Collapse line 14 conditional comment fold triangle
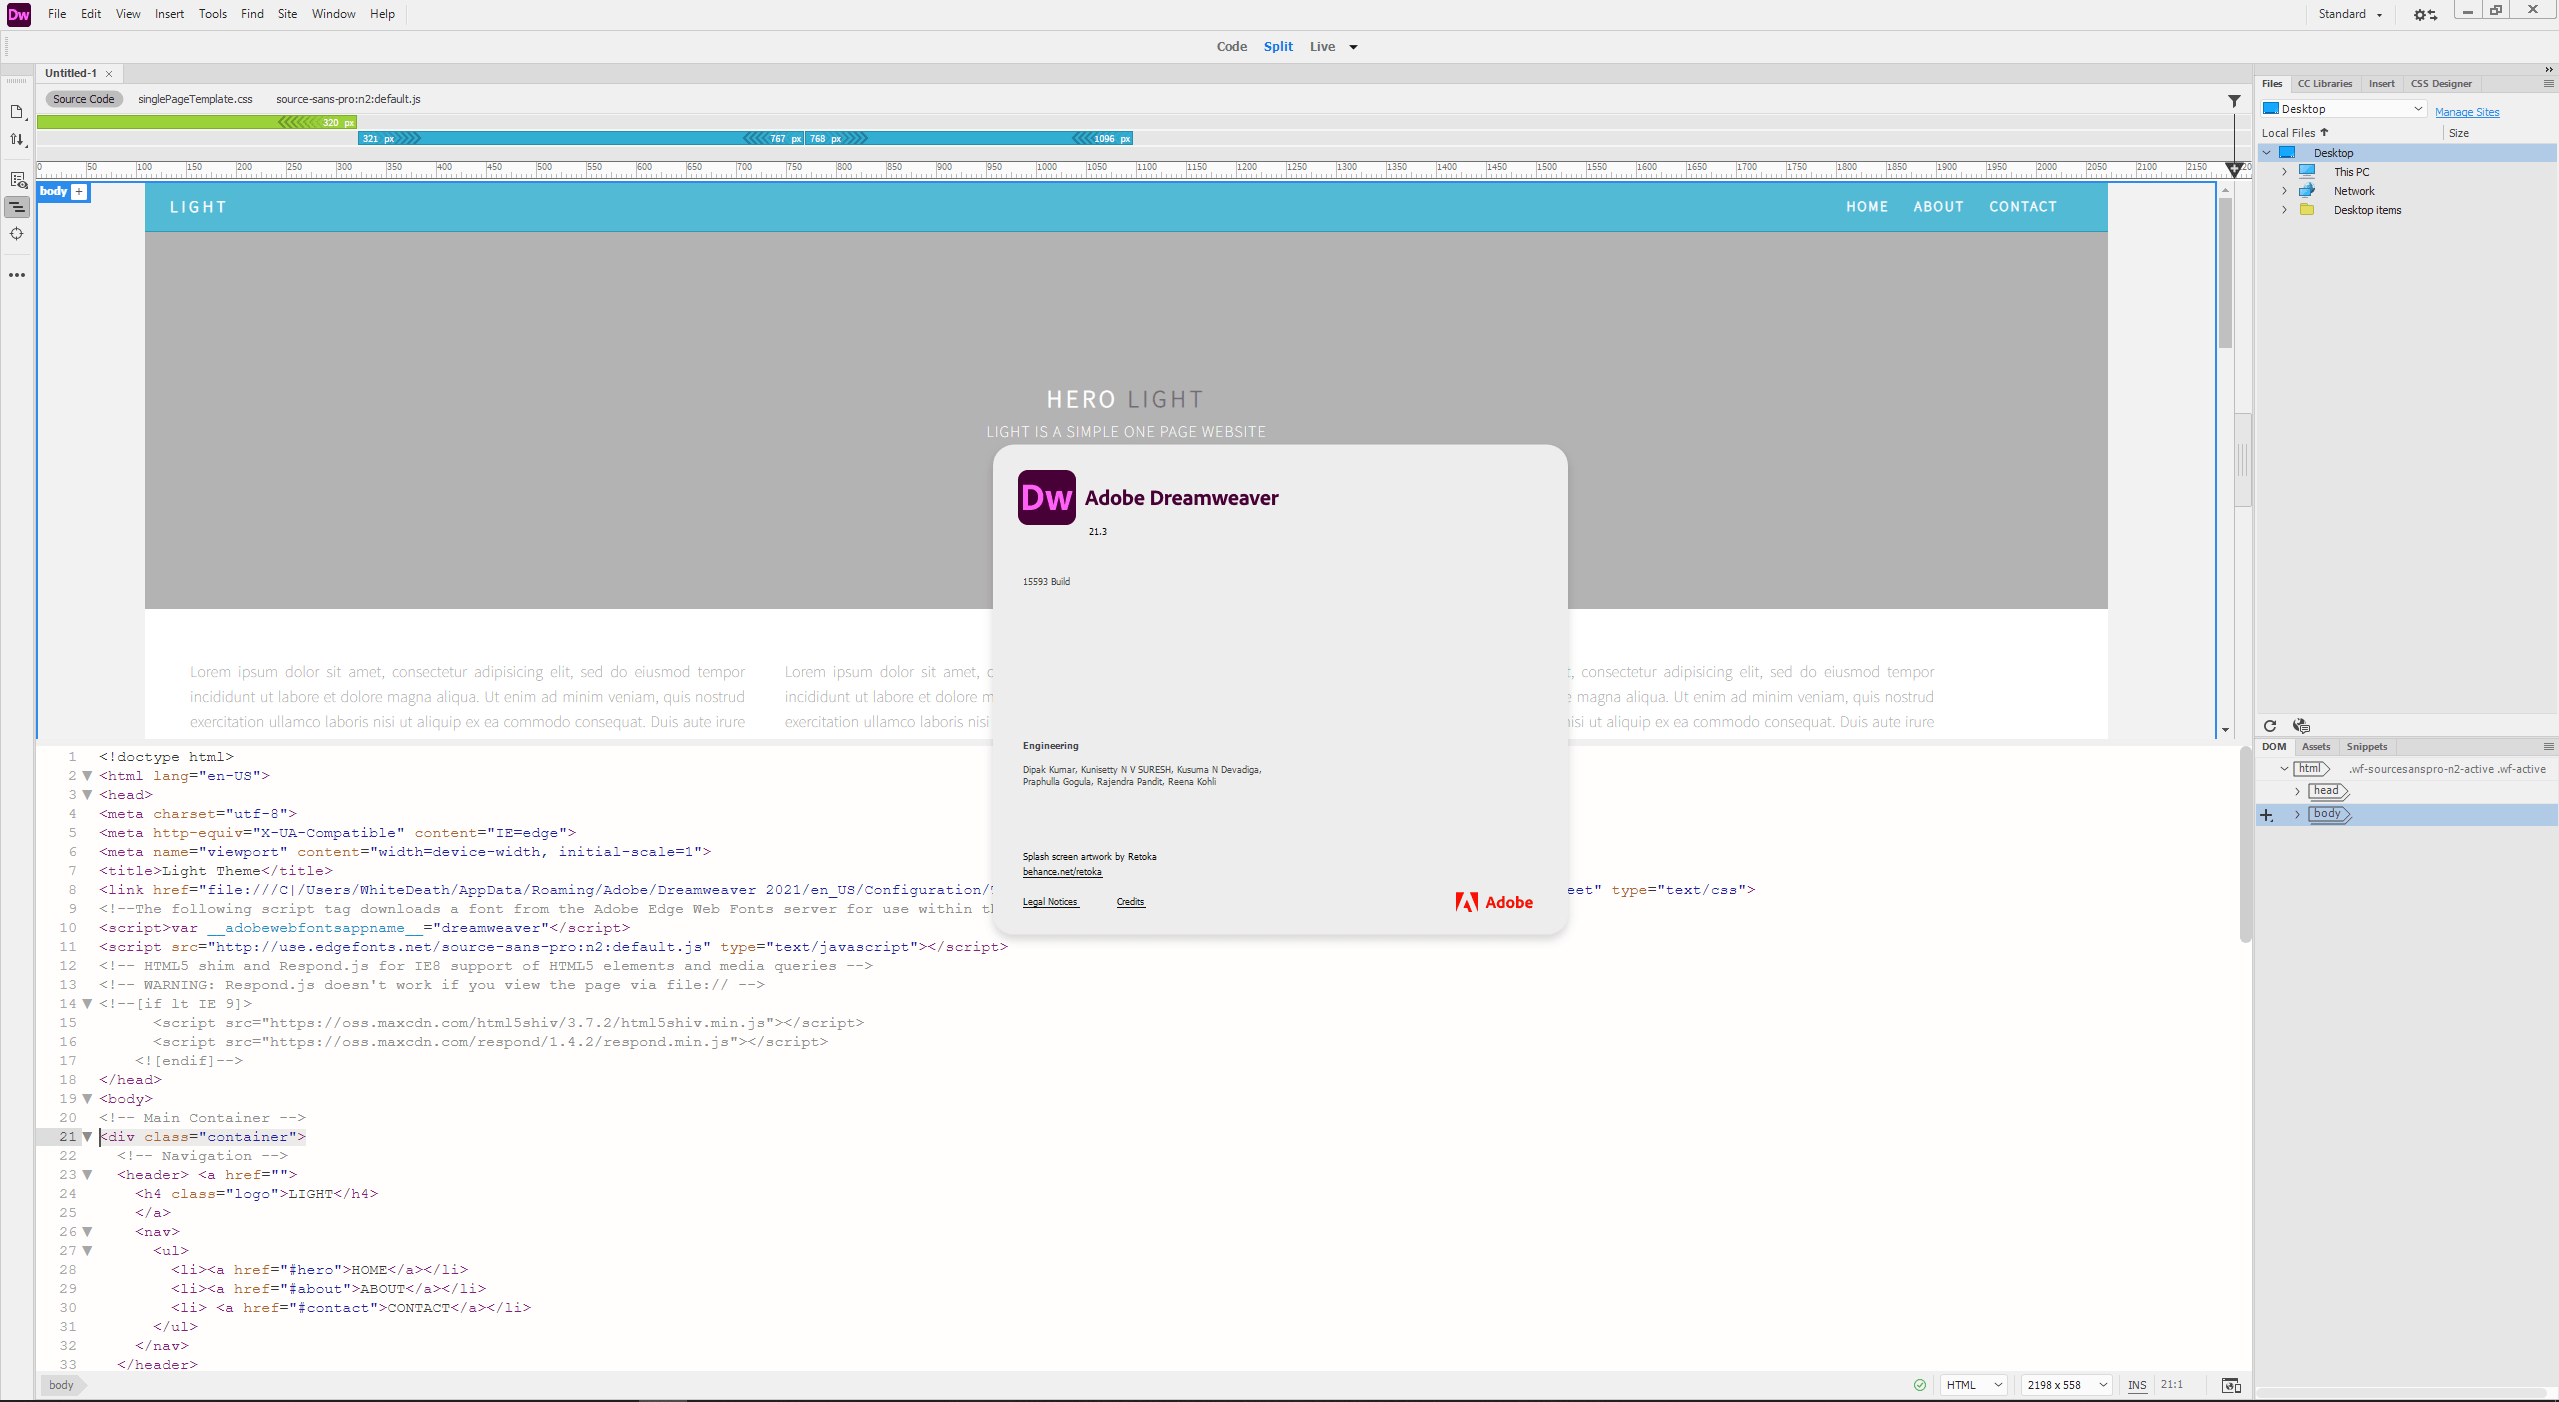This screenshot has height=1402, width=2559. point(87,1004)
